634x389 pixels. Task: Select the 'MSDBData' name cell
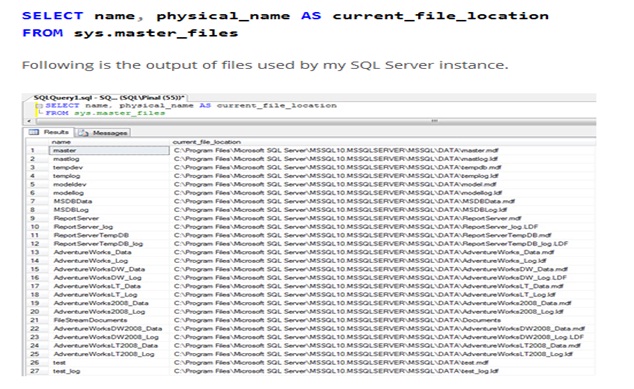pos(109,201)
